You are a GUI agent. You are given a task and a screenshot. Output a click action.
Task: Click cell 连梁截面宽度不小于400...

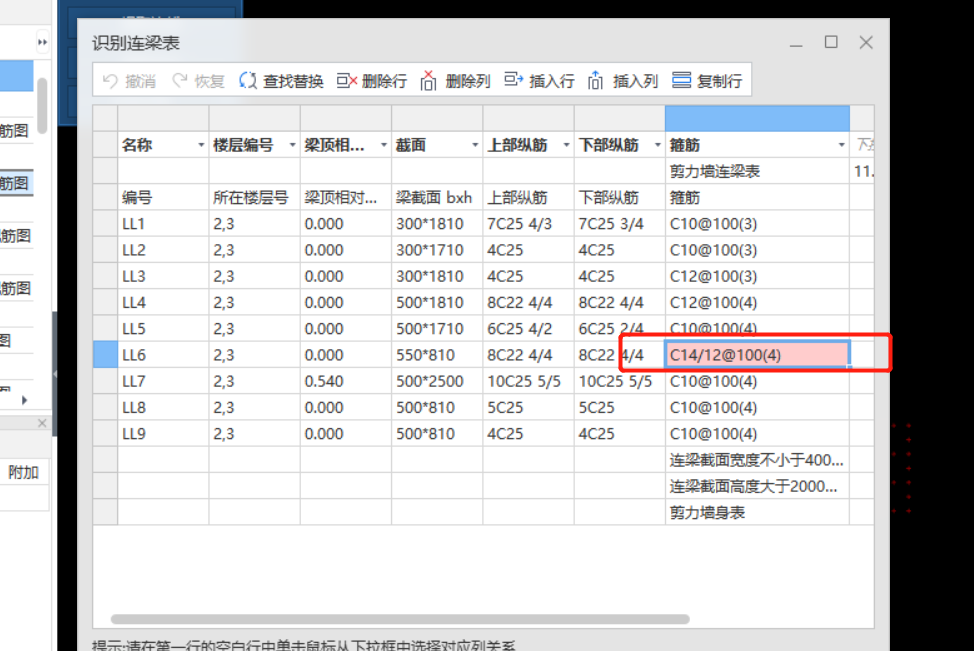[757, 460]
